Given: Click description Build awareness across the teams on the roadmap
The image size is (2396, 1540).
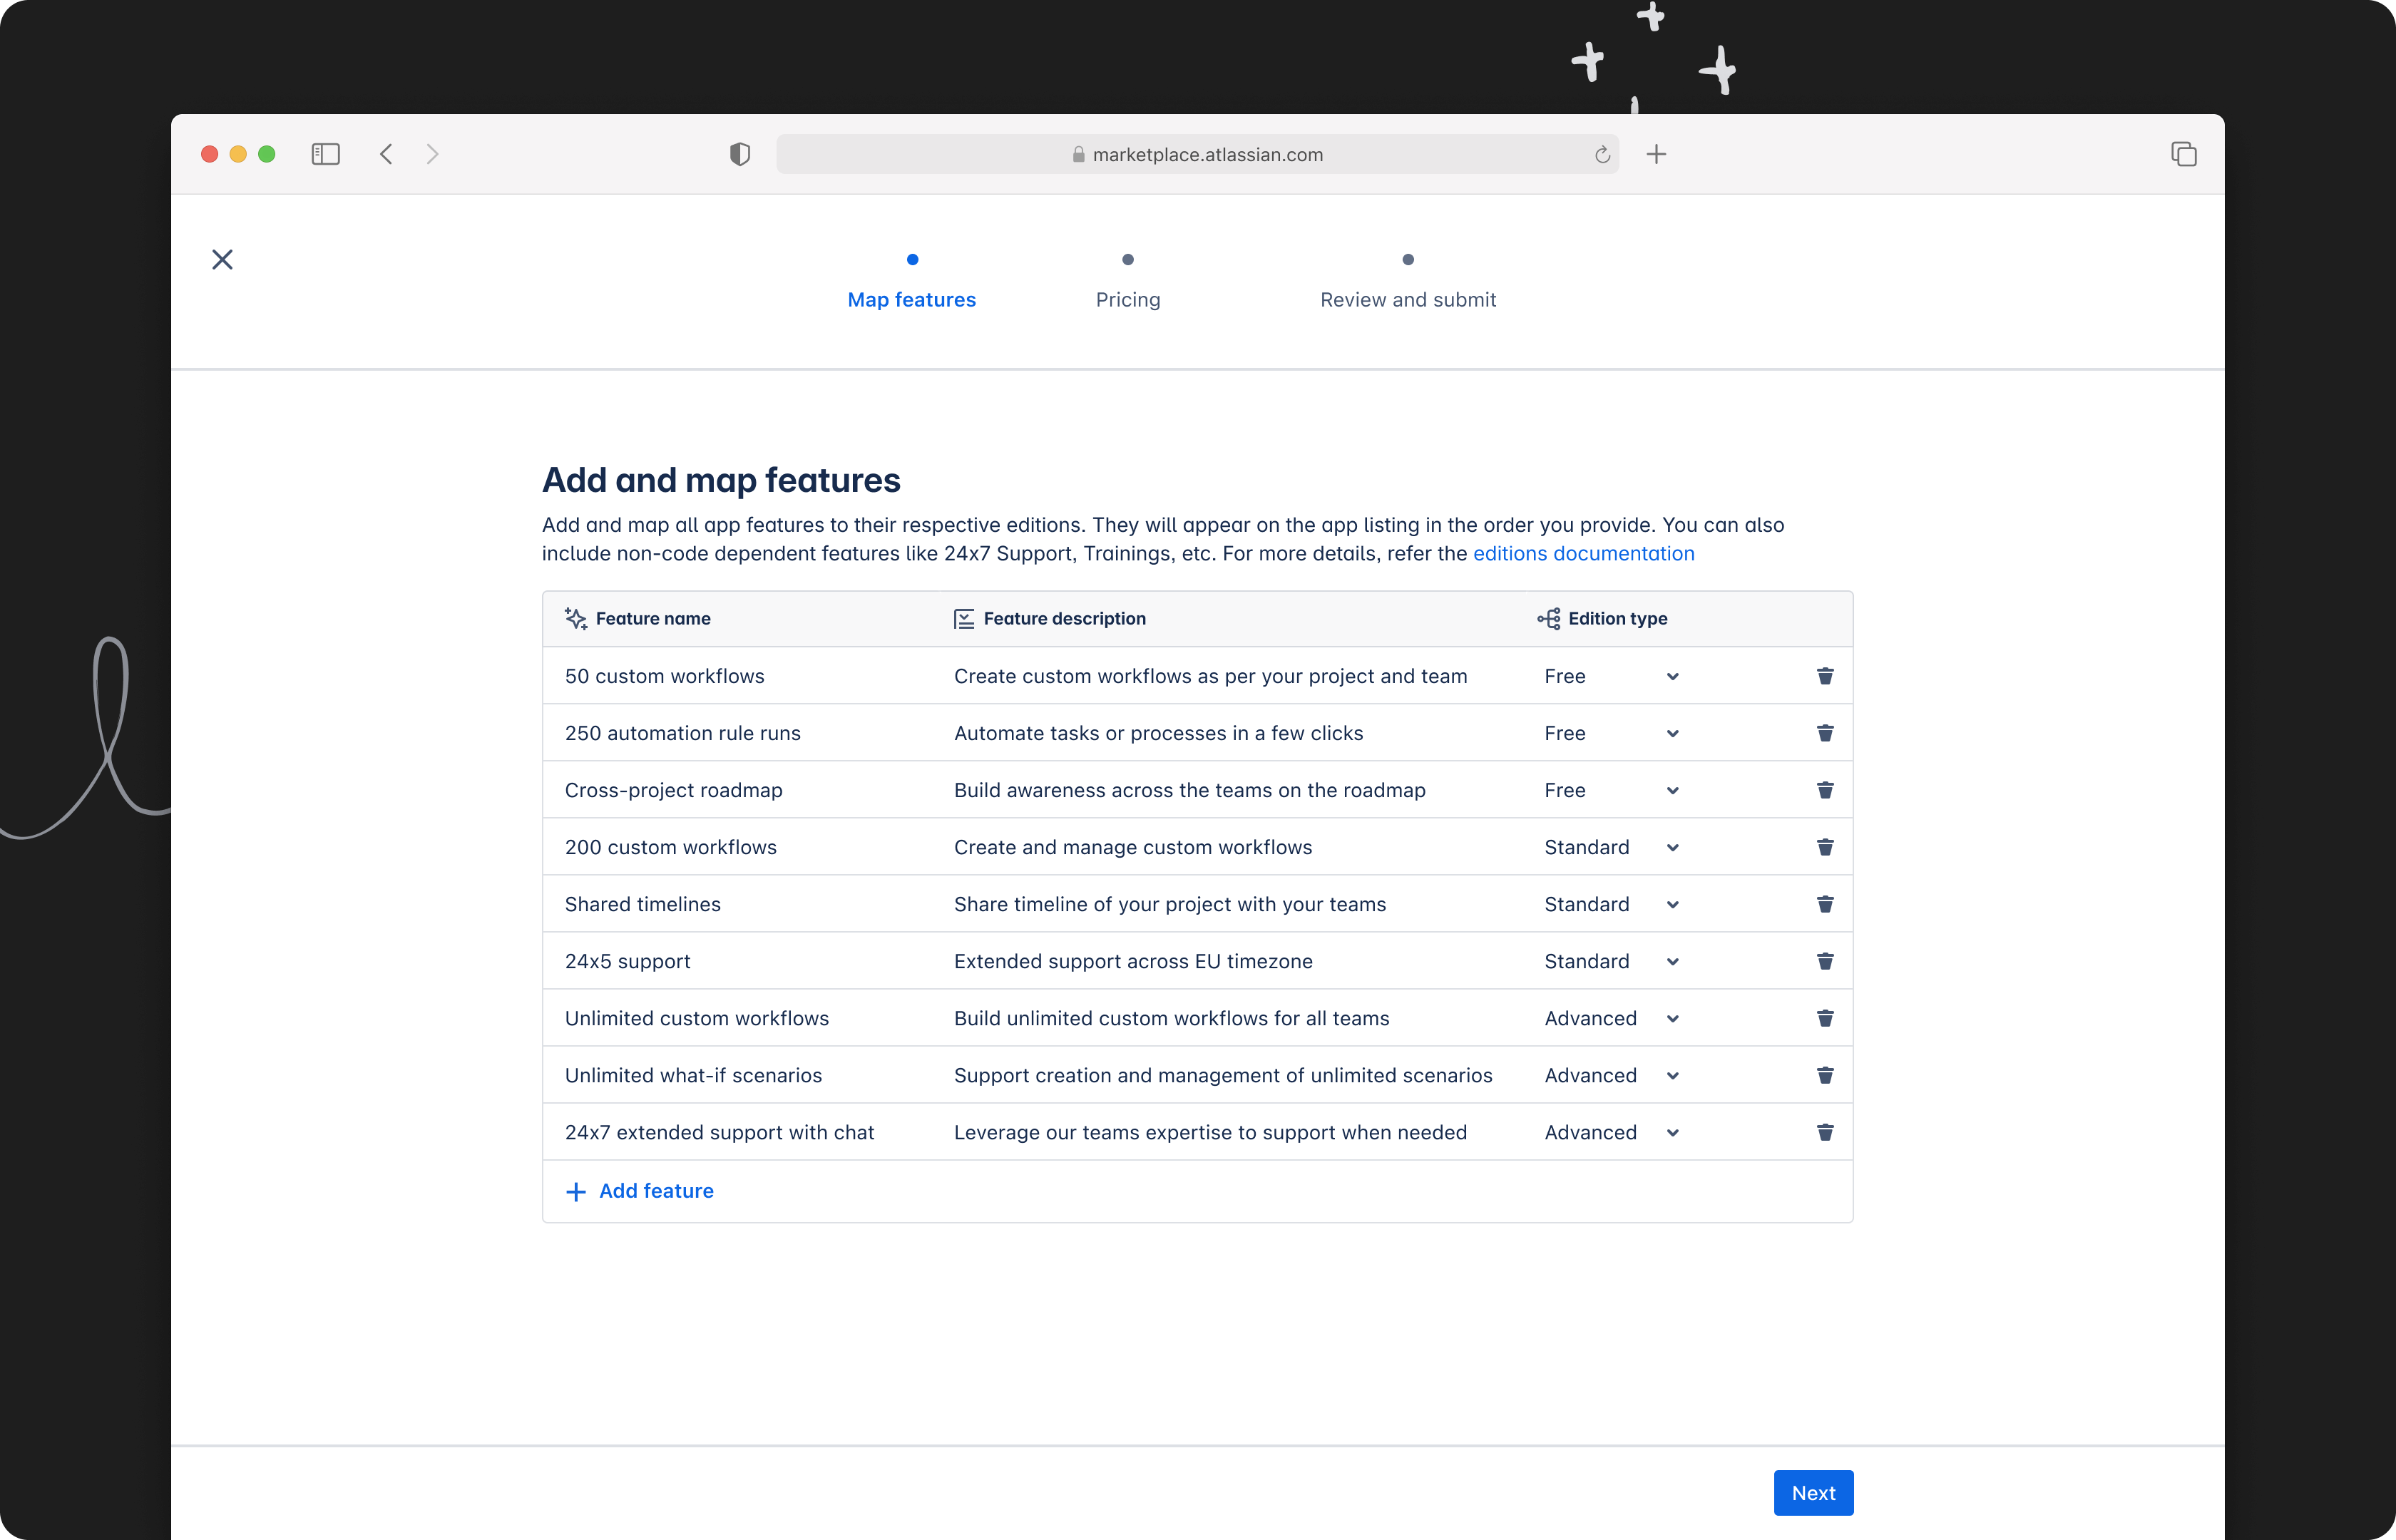Looking at the screenshot, I should pos(1189,790).
